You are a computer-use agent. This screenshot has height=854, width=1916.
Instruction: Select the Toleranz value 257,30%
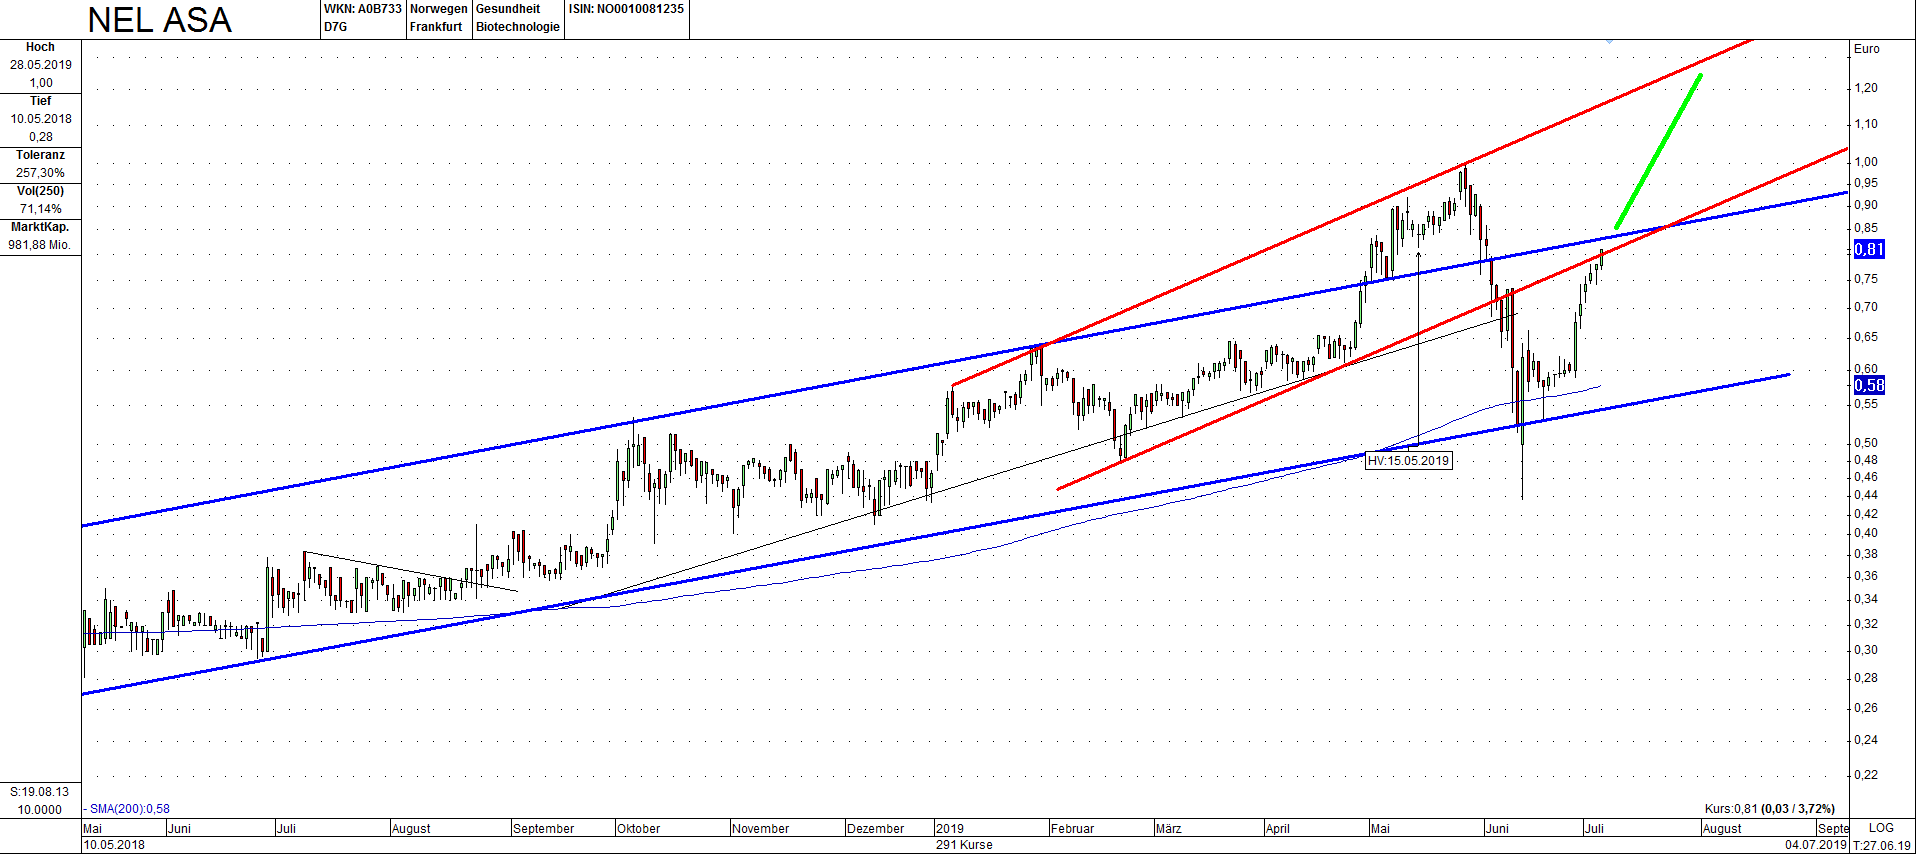click(40, 173)
